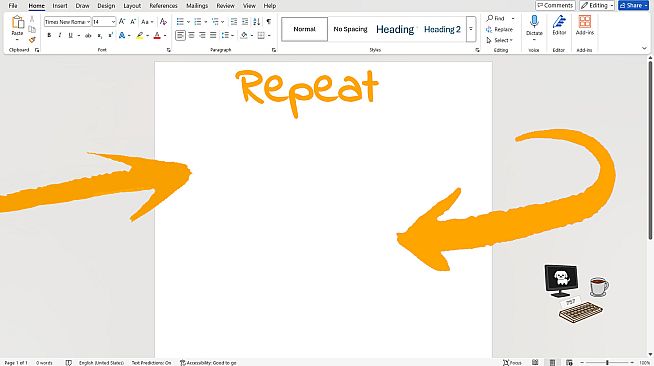Apply text effects and typography
This screenshot has height=366, width=654.
pos(122,35)
